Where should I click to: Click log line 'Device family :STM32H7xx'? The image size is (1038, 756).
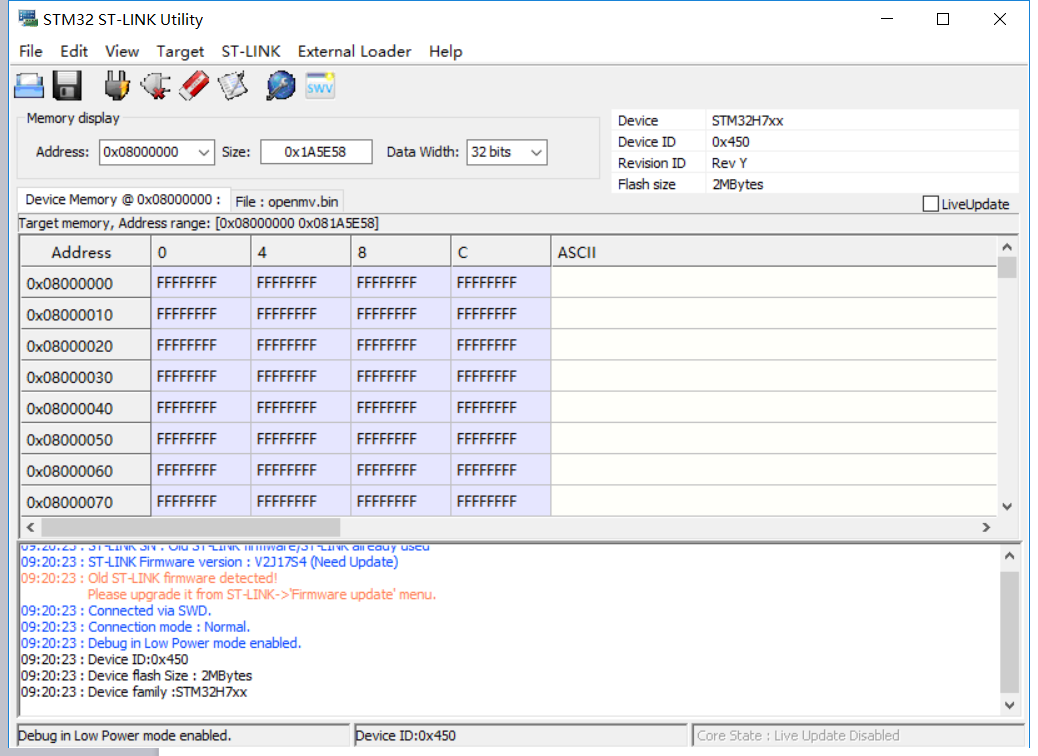pos(134,692)
